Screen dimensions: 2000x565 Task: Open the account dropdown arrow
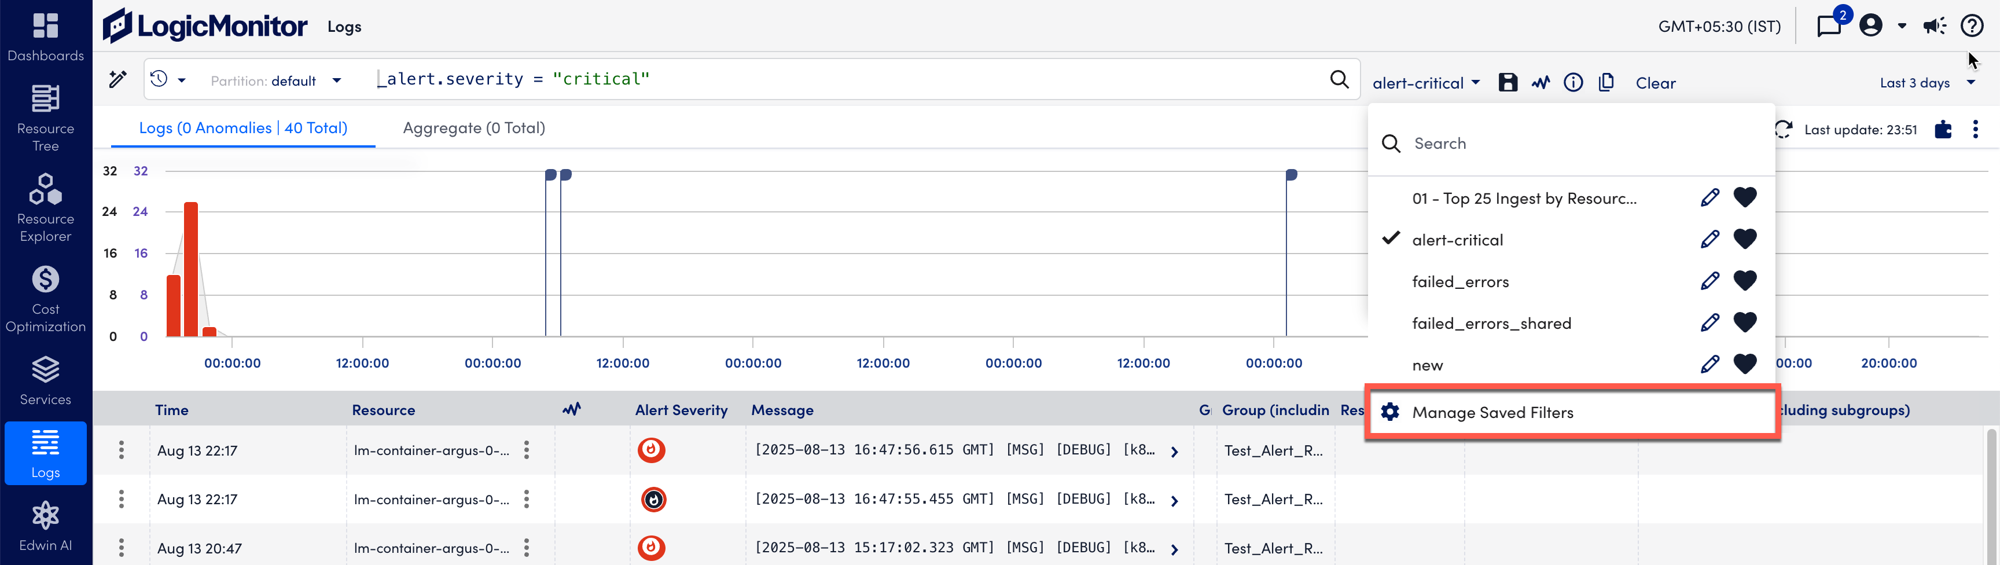1902,26
